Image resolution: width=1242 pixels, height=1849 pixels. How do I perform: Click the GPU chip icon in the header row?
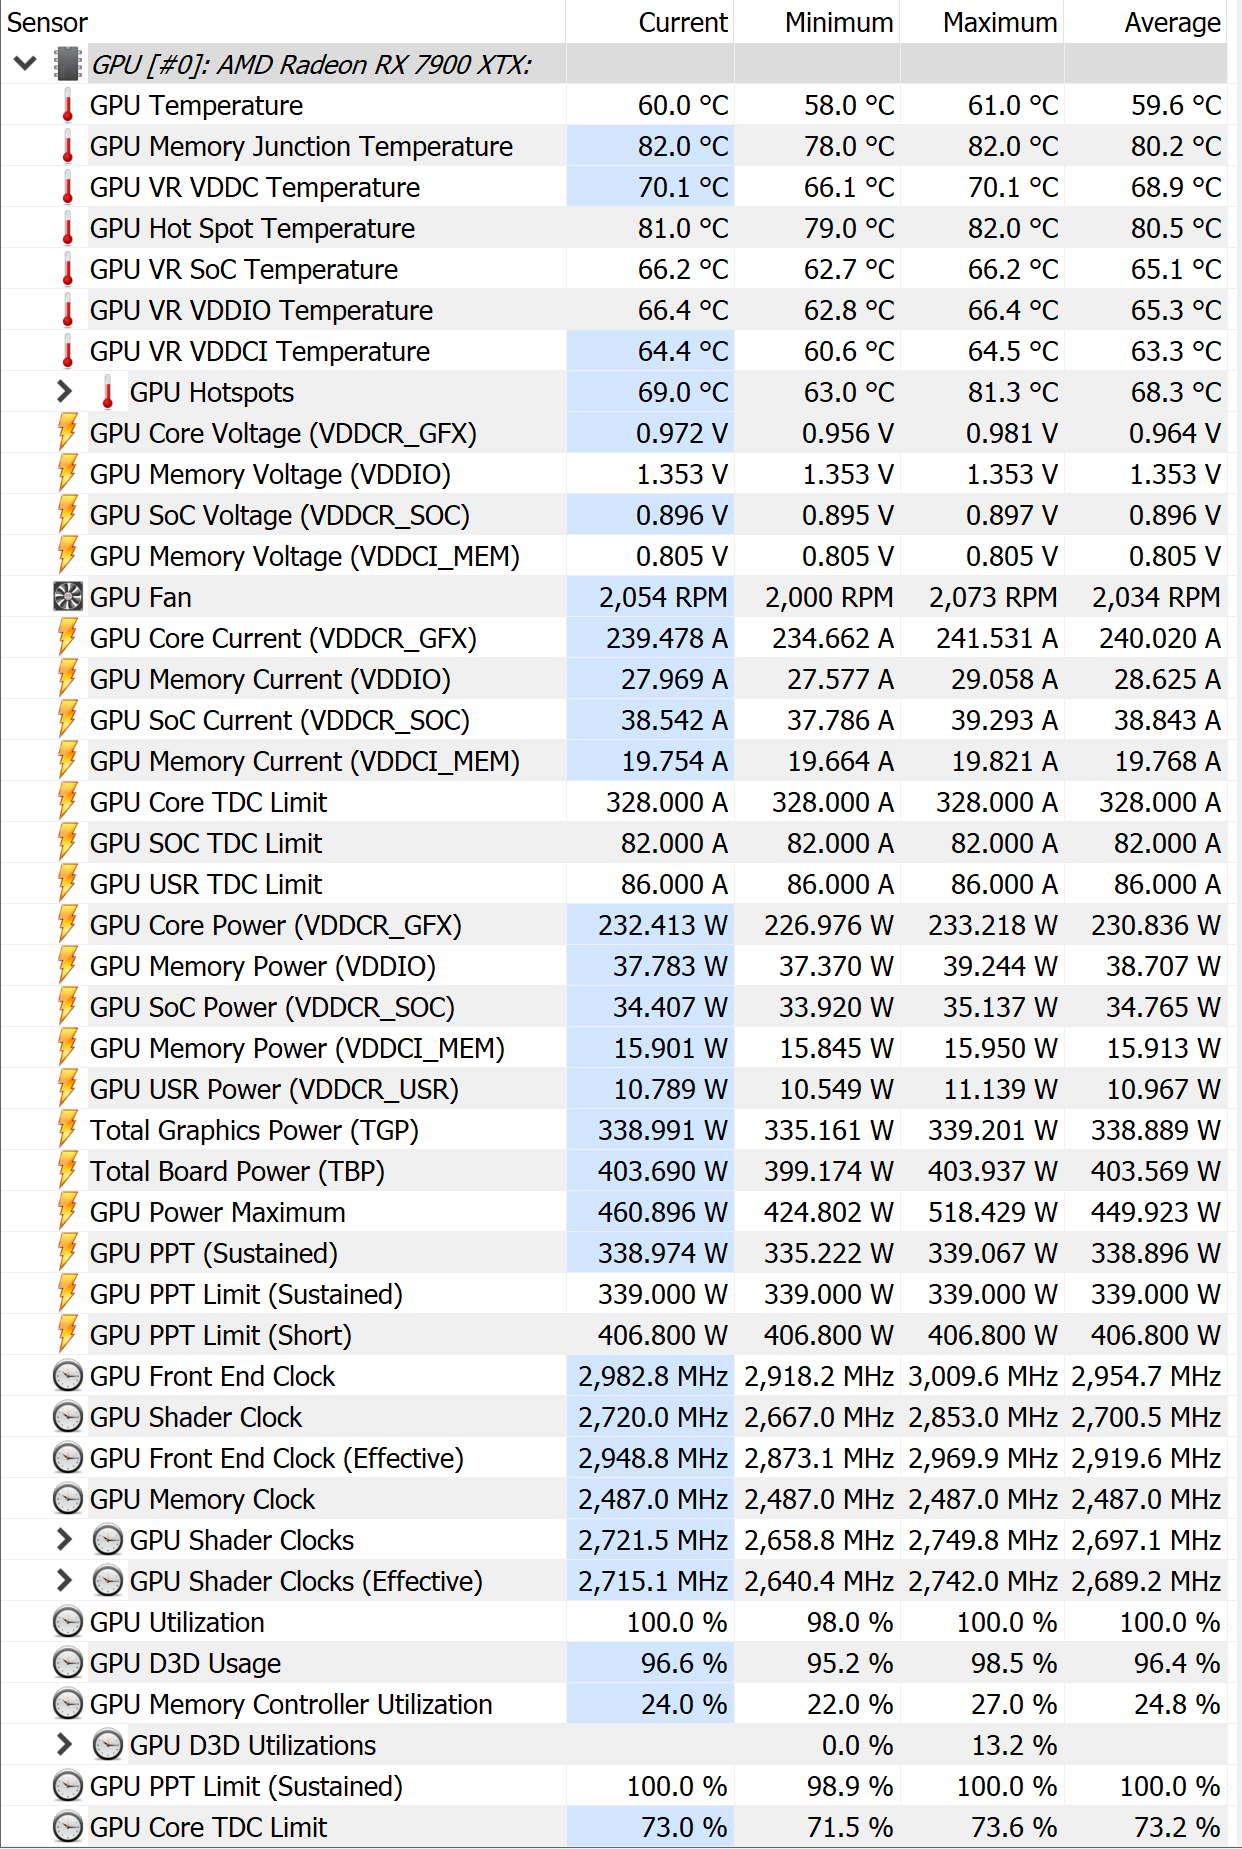[x=68, y=64]
